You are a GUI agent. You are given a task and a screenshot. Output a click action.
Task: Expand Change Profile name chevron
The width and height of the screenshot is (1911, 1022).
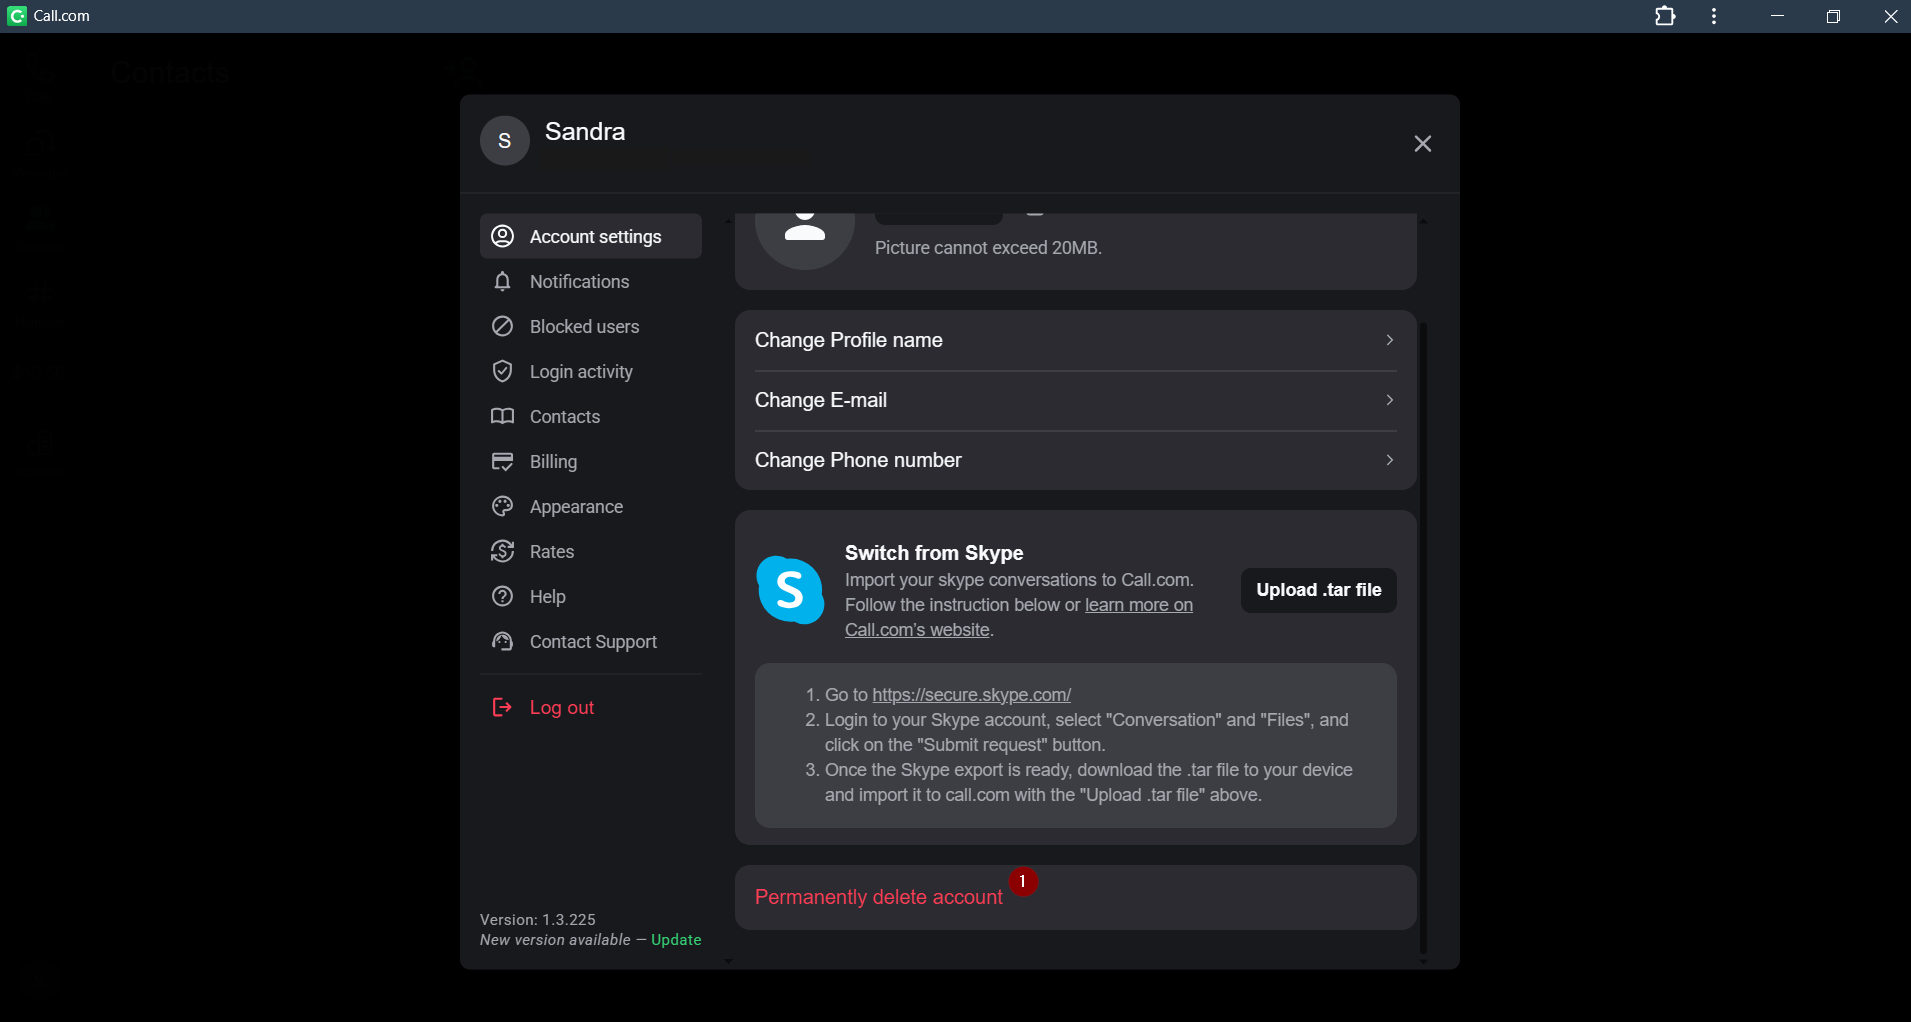click(x=1389, y=340)
